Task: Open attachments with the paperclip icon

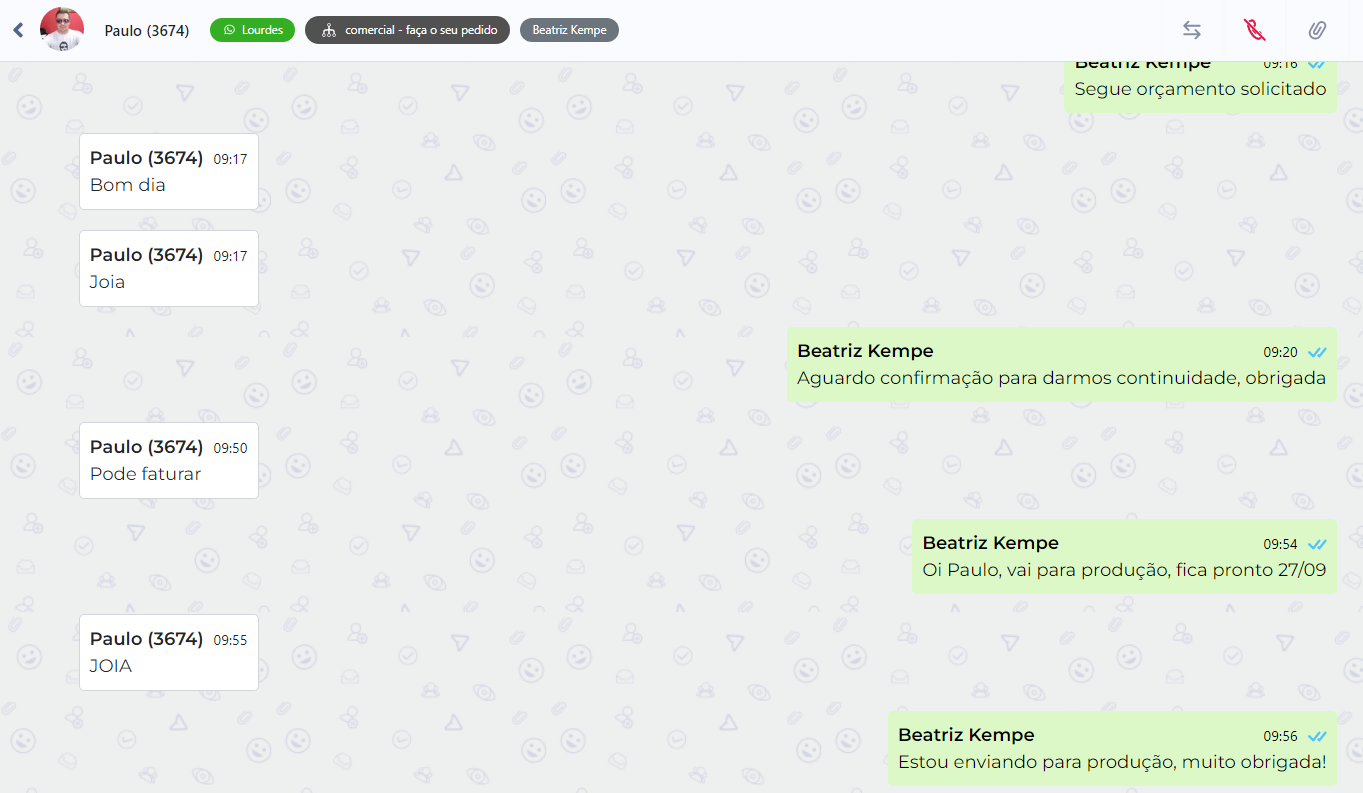Action: click(x=1317, y=30)
